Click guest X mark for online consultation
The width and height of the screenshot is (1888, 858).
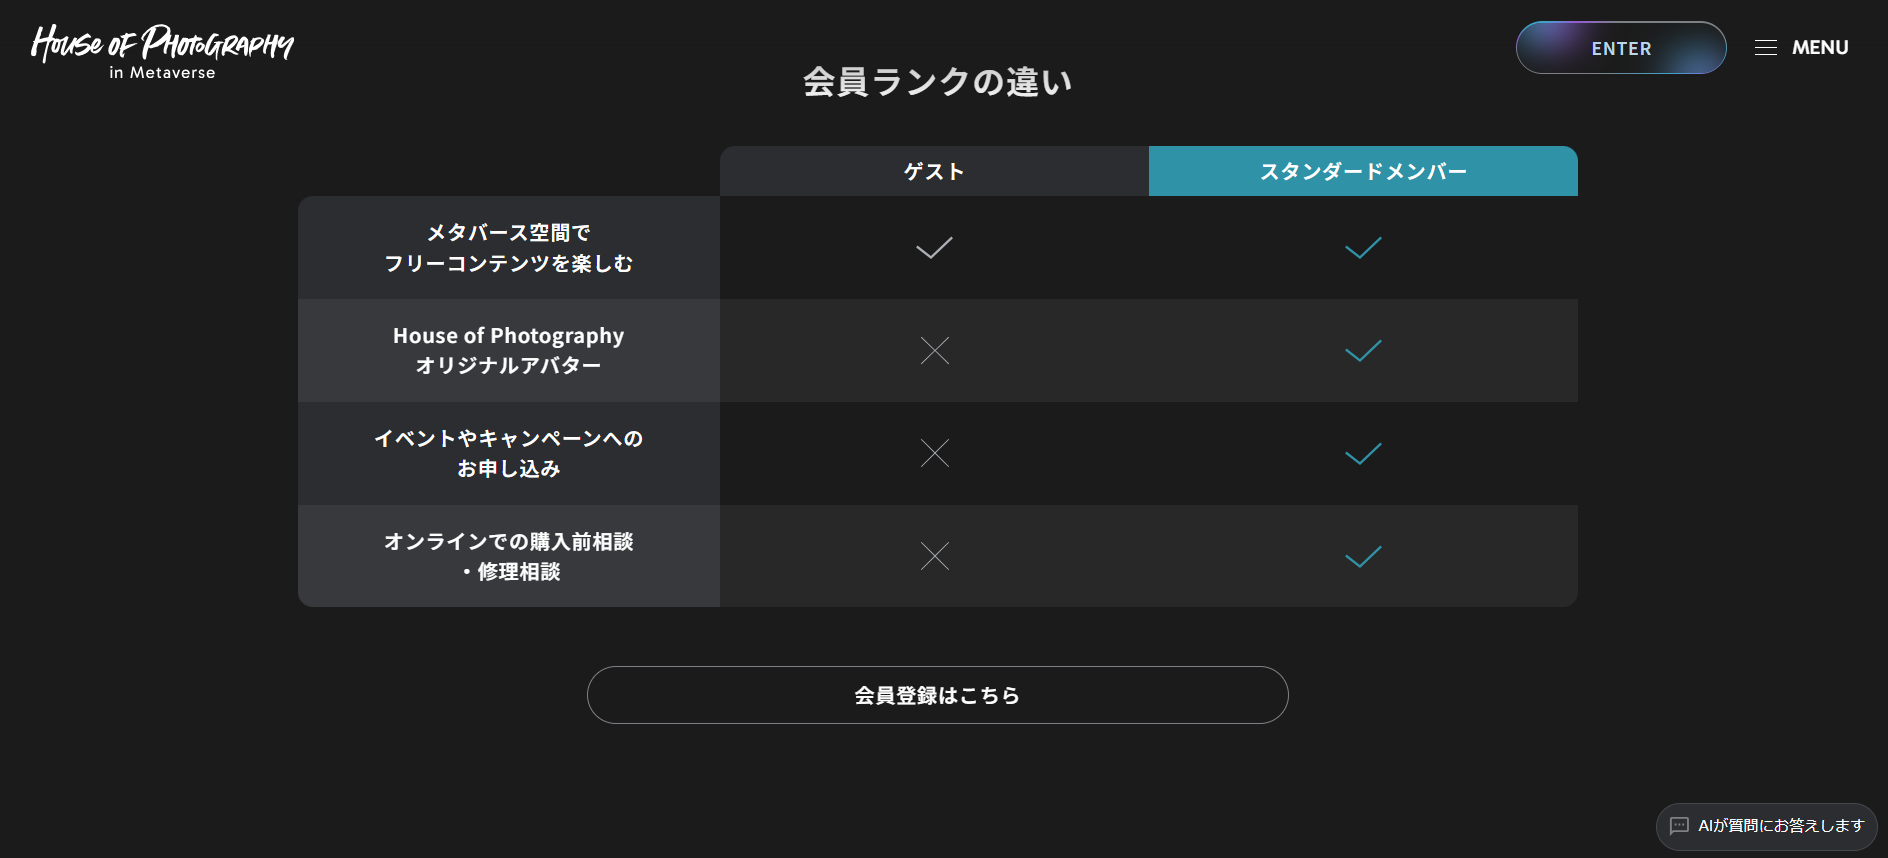coord(934,556)
